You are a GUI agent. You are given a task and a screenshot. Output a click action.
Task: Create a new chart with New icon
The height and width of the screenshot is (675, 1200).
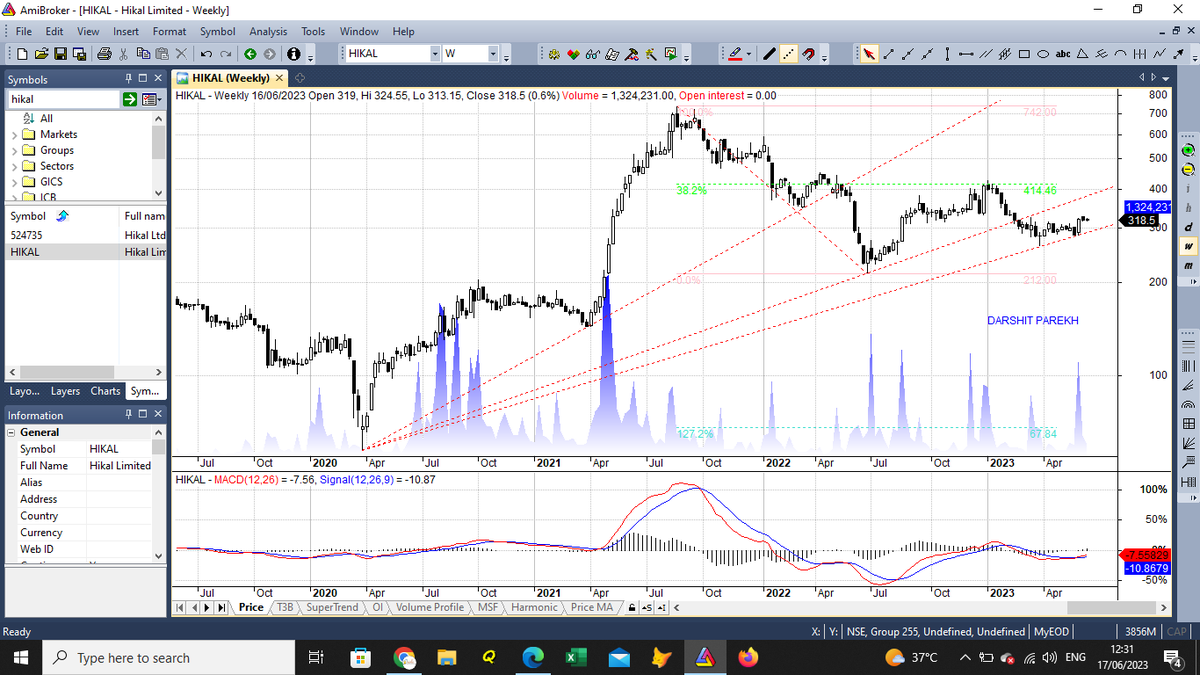pyautogui.click(x=22, y=54)
